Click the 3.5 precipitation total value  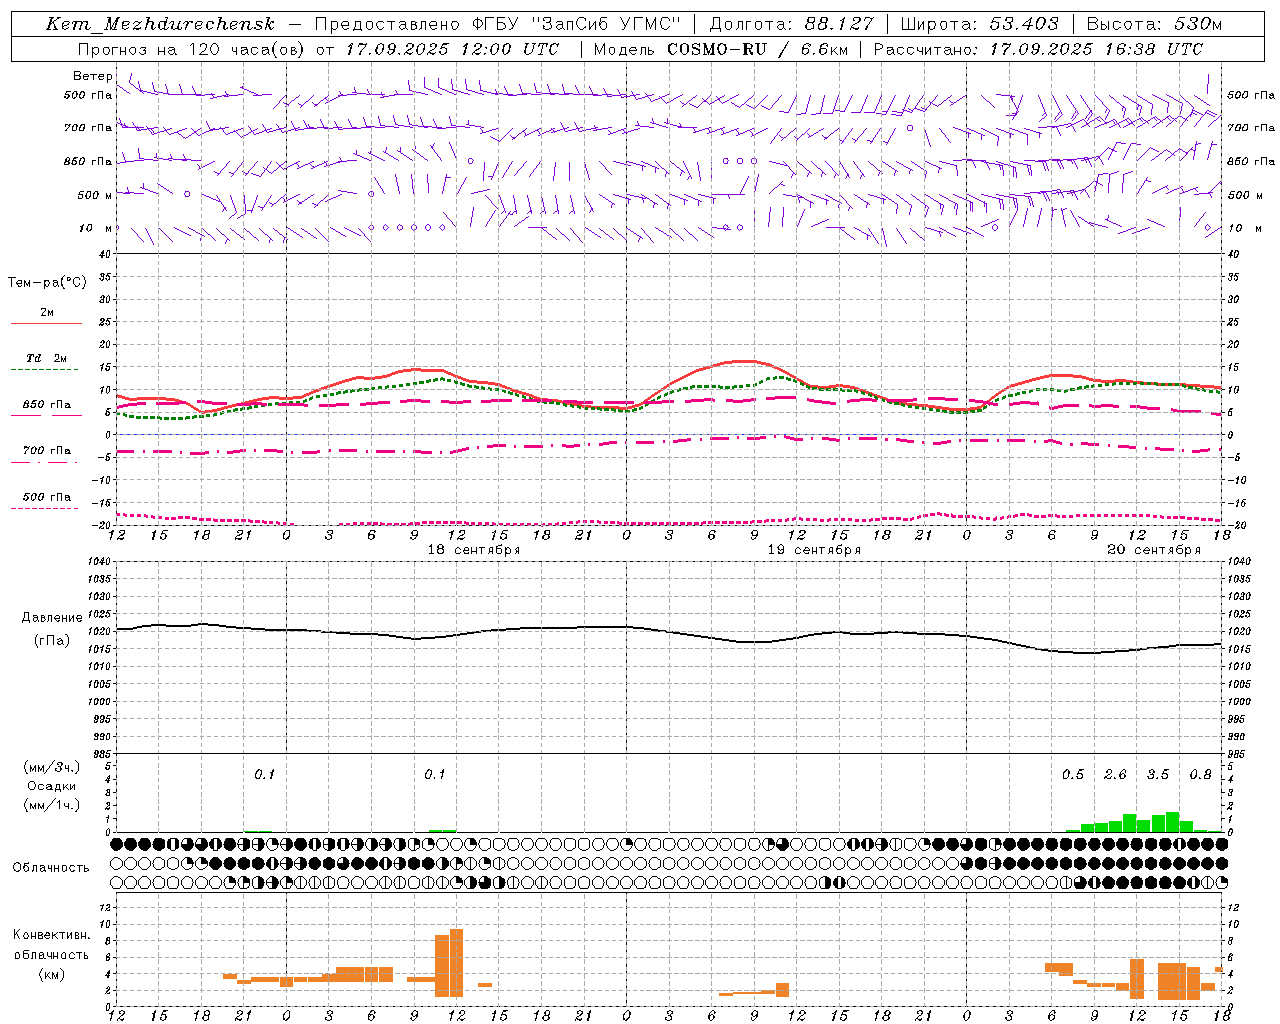[x=1158, y=775]
